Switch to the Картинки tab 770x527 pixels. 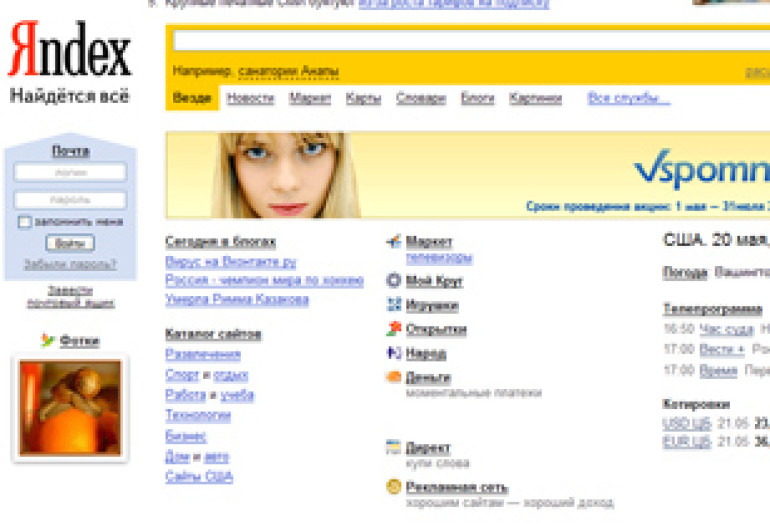click(x=535, y=99)
